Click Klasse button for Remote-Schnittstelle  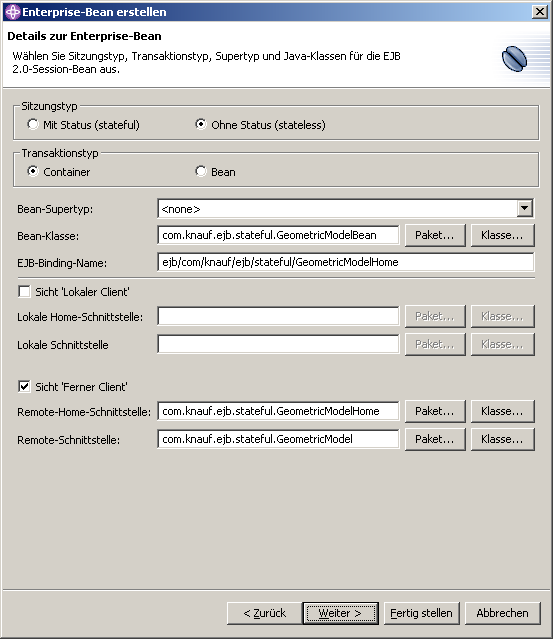[x=502, y=439]
